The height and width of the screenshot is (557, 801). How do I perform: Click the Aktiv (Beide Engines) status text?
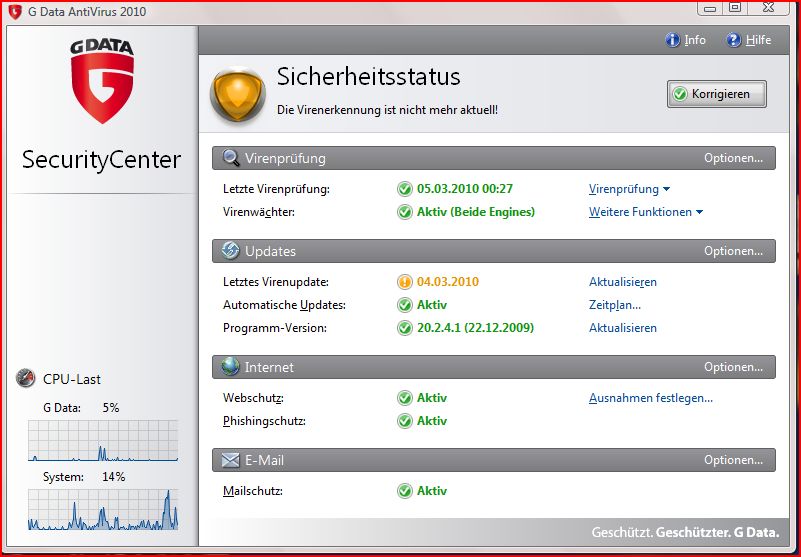click(476, 212)
